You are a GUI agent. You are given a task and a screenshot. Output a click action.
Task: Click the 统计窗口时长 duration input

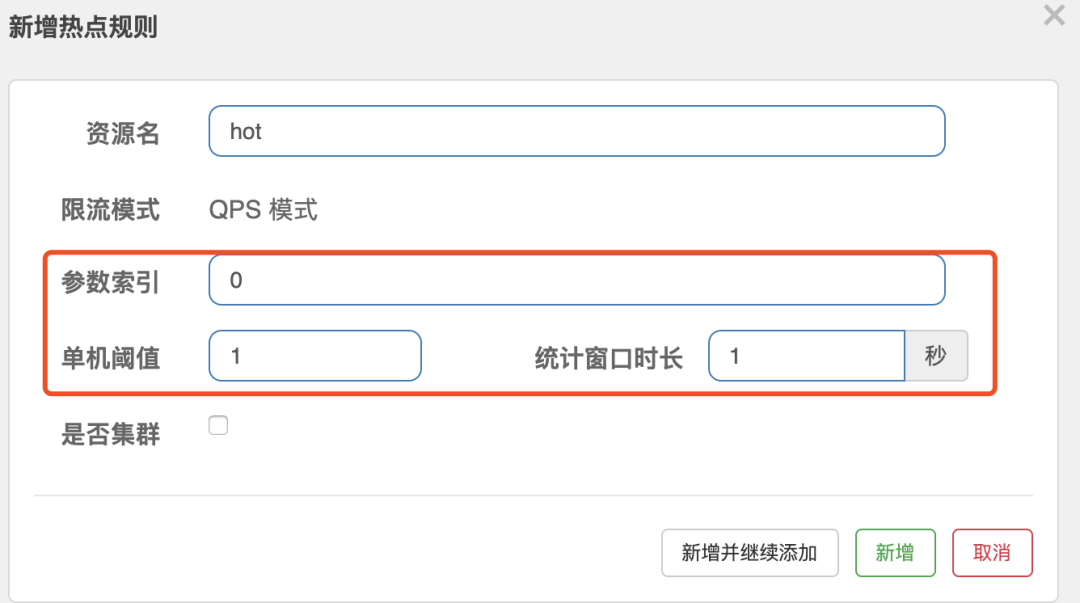click(x=807, y=356)
